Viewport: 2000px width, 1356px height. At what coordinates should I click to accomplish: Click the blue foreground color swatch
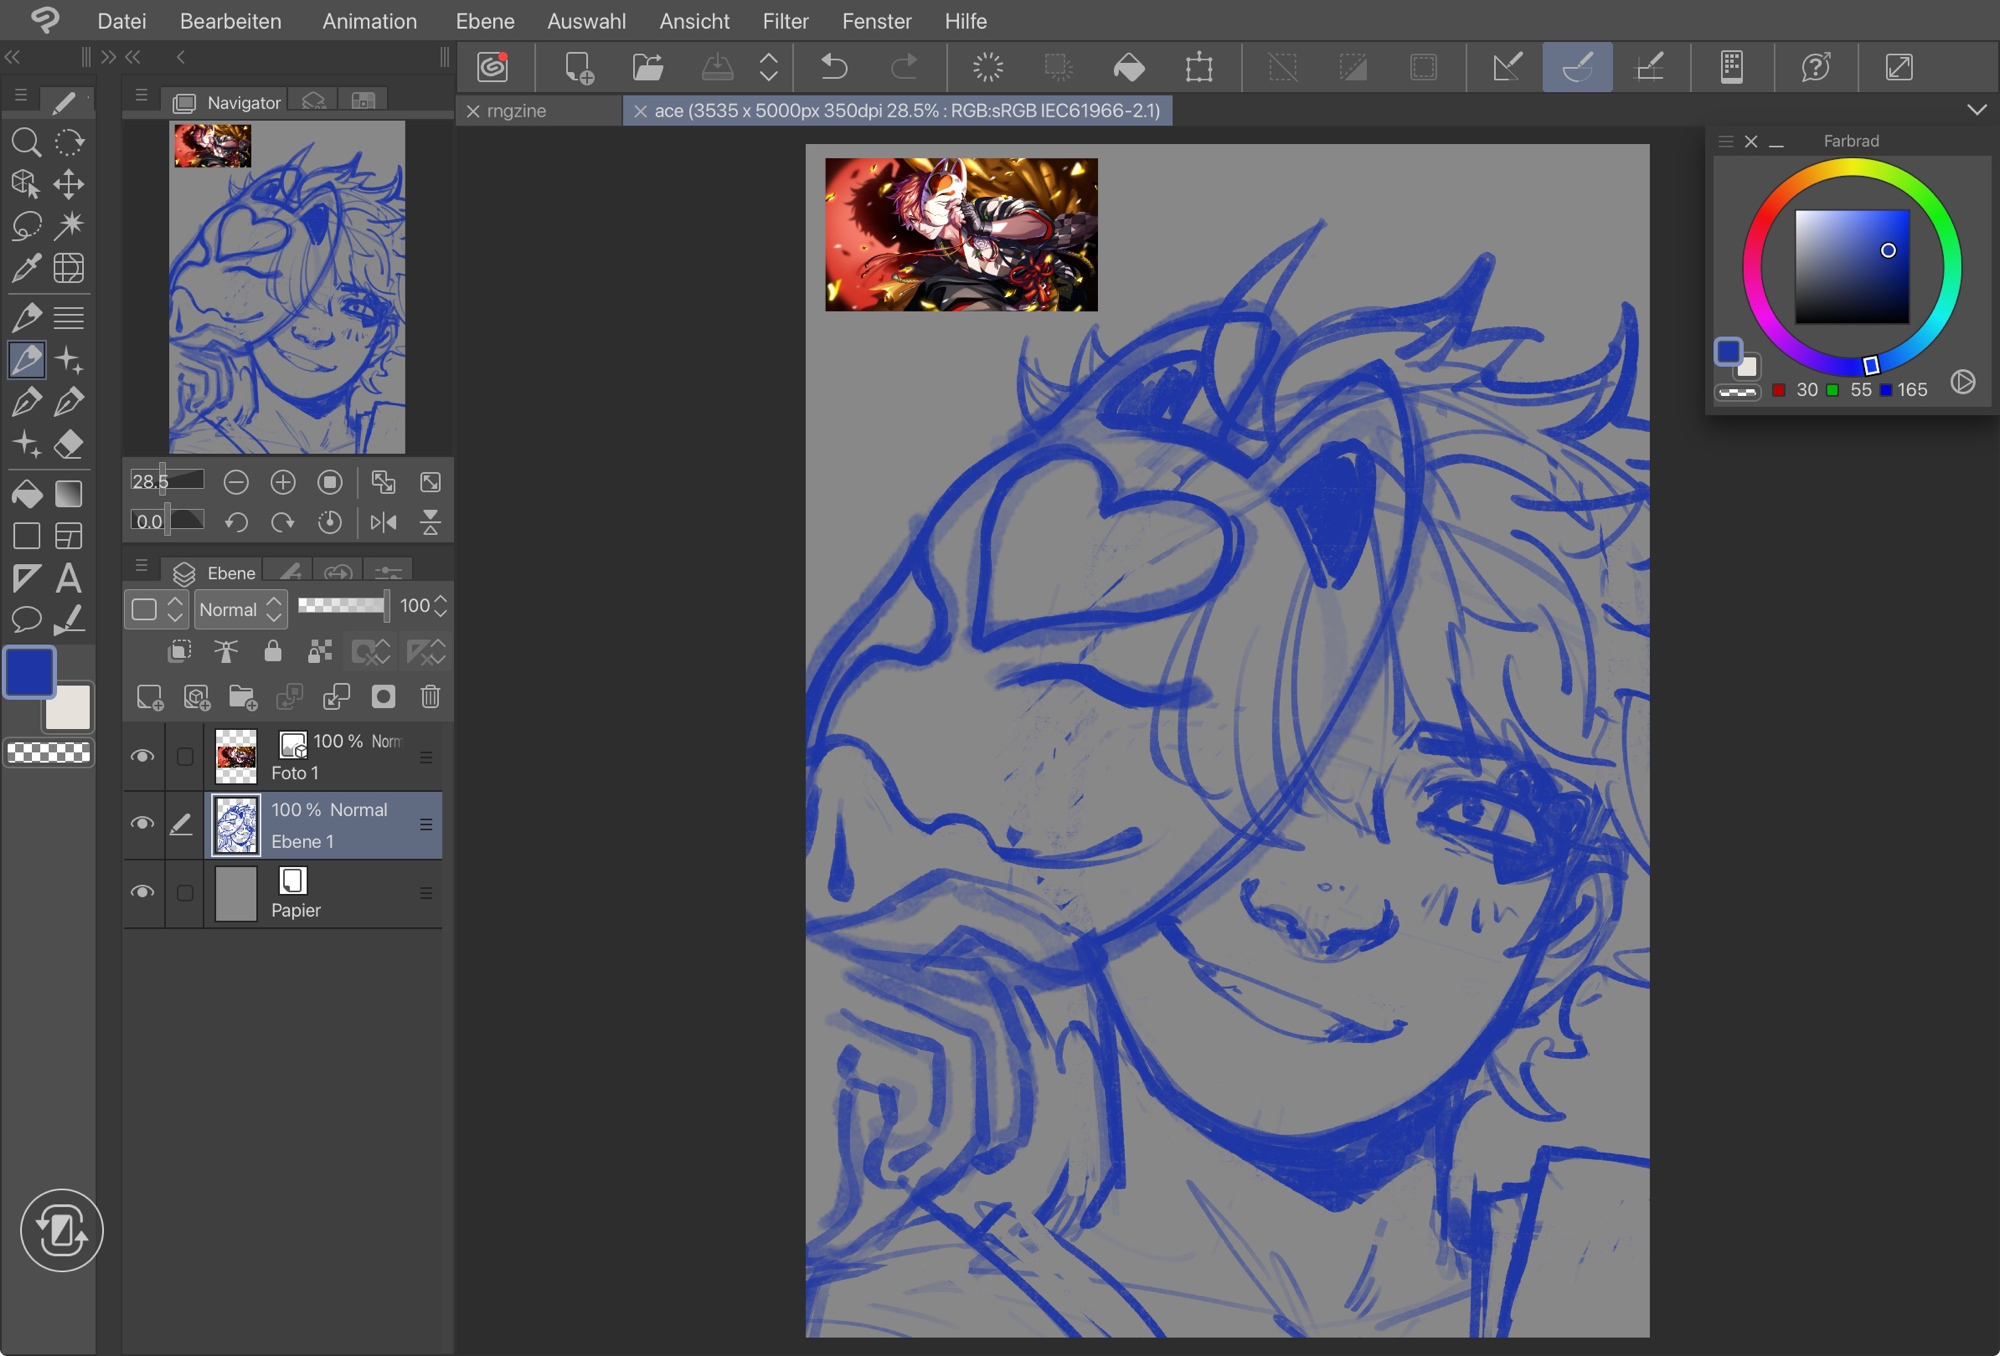[30, 672]
